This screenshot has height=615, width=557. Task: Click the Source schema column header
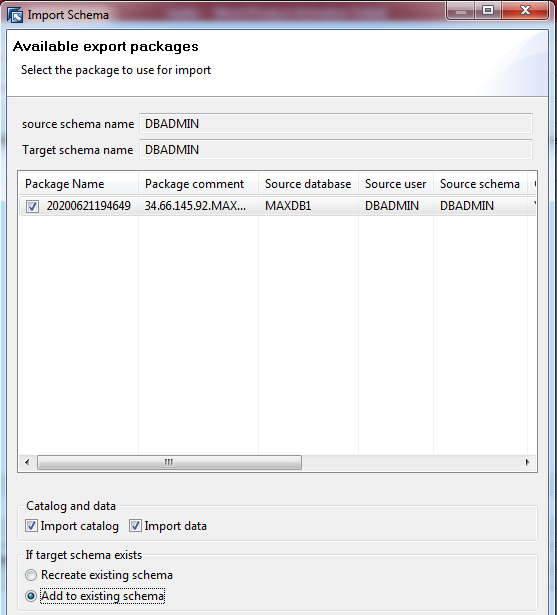click(480, 184)
